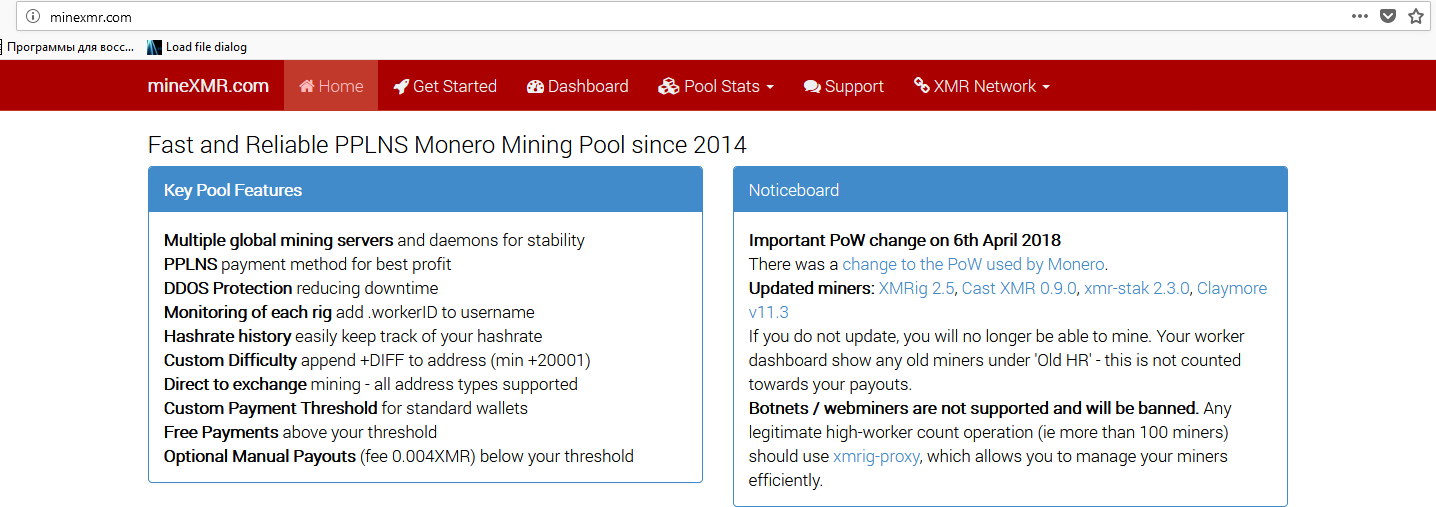This screenshot has height=507, width=1436.
Task: Open the Load file dialog bookmark
Action: (x=197, y=47)
